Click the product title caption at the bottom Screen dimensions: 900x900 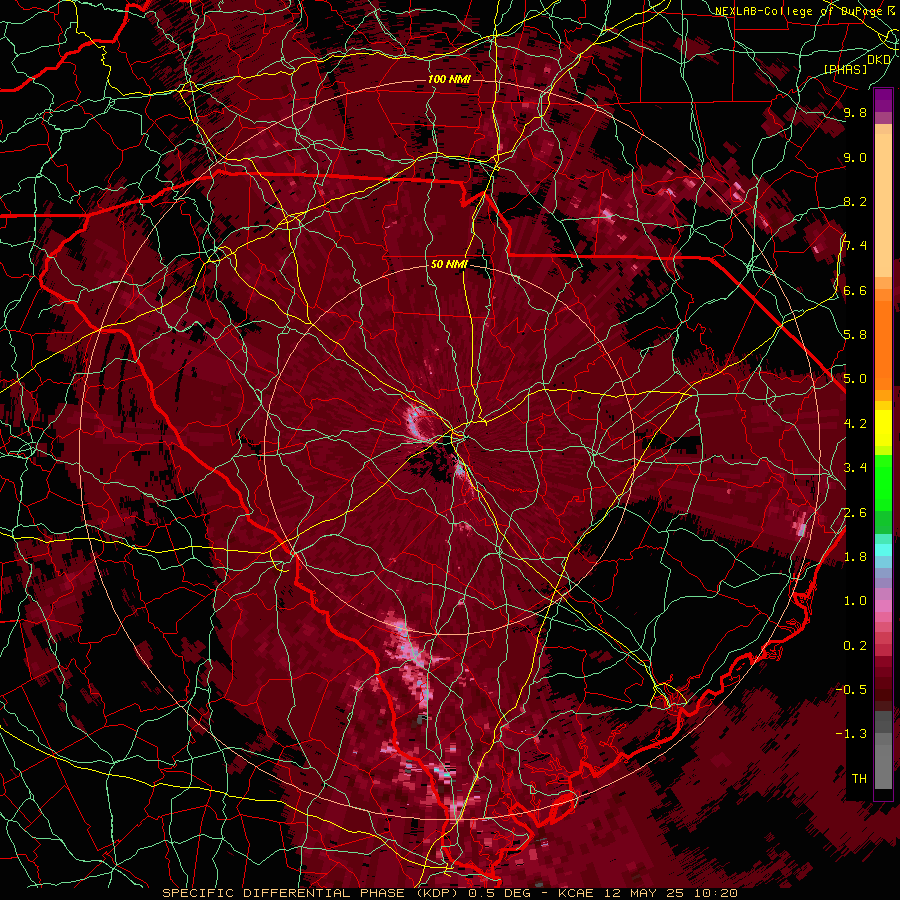[450, 893]
